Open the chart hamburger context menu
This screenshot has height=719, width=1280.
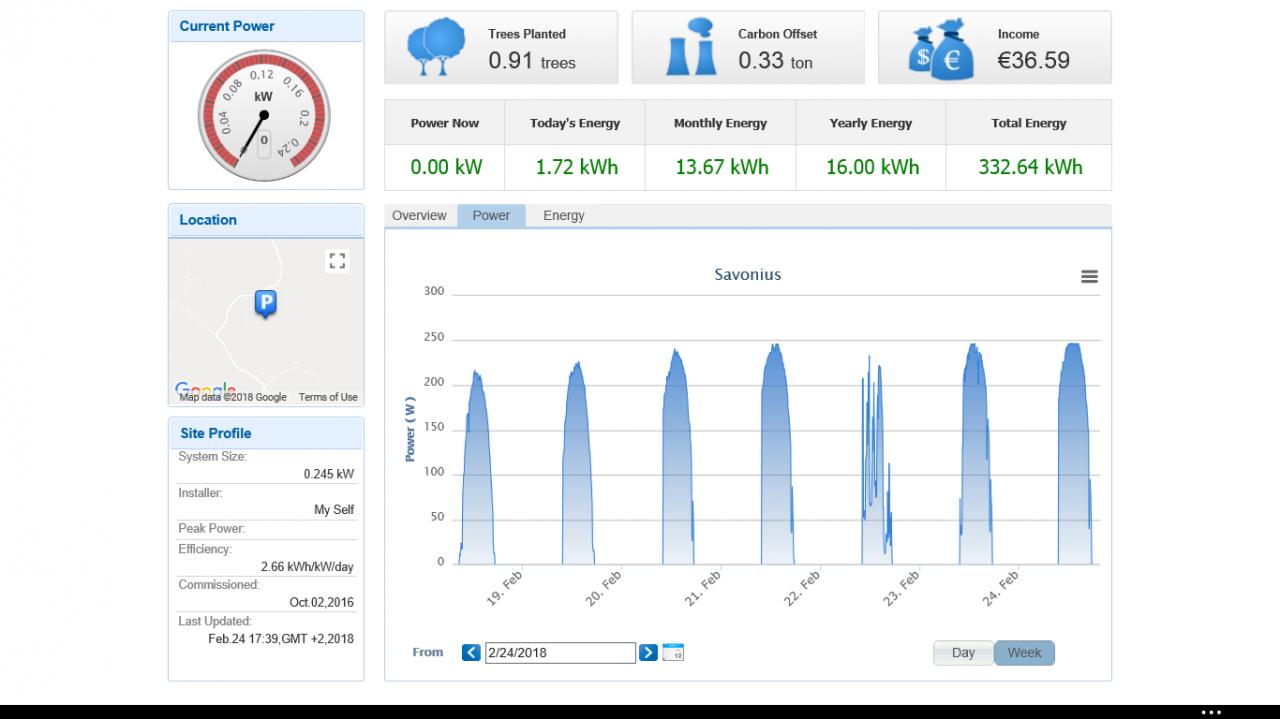point(1089,277)
